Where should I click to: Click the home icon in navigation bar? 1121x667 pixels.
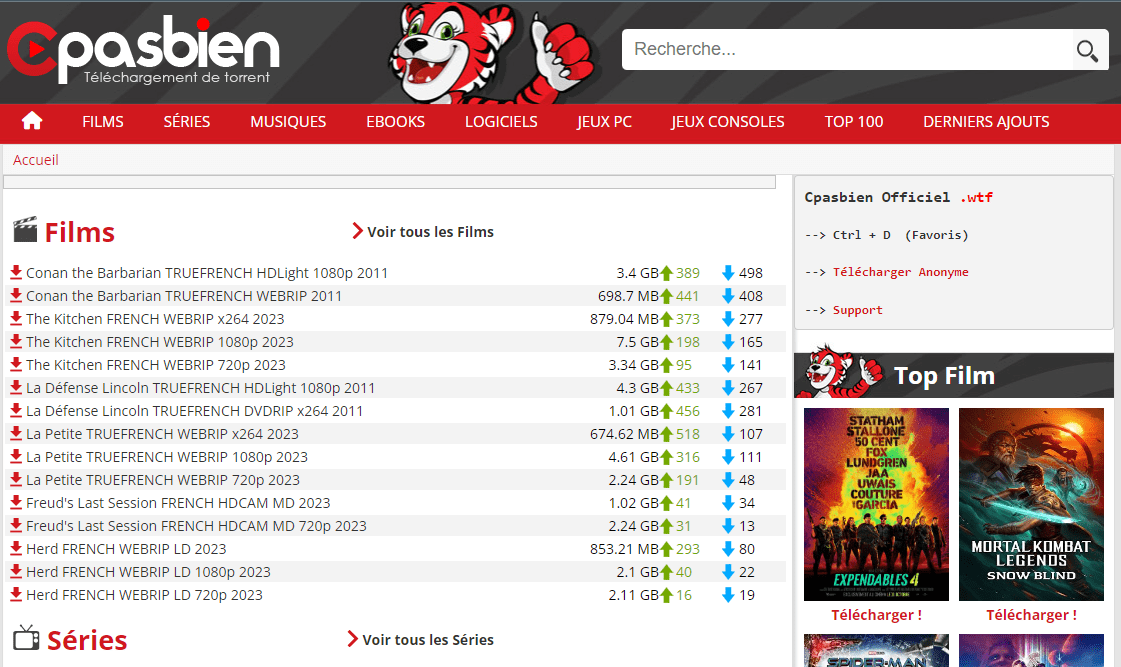pos(32,121)
